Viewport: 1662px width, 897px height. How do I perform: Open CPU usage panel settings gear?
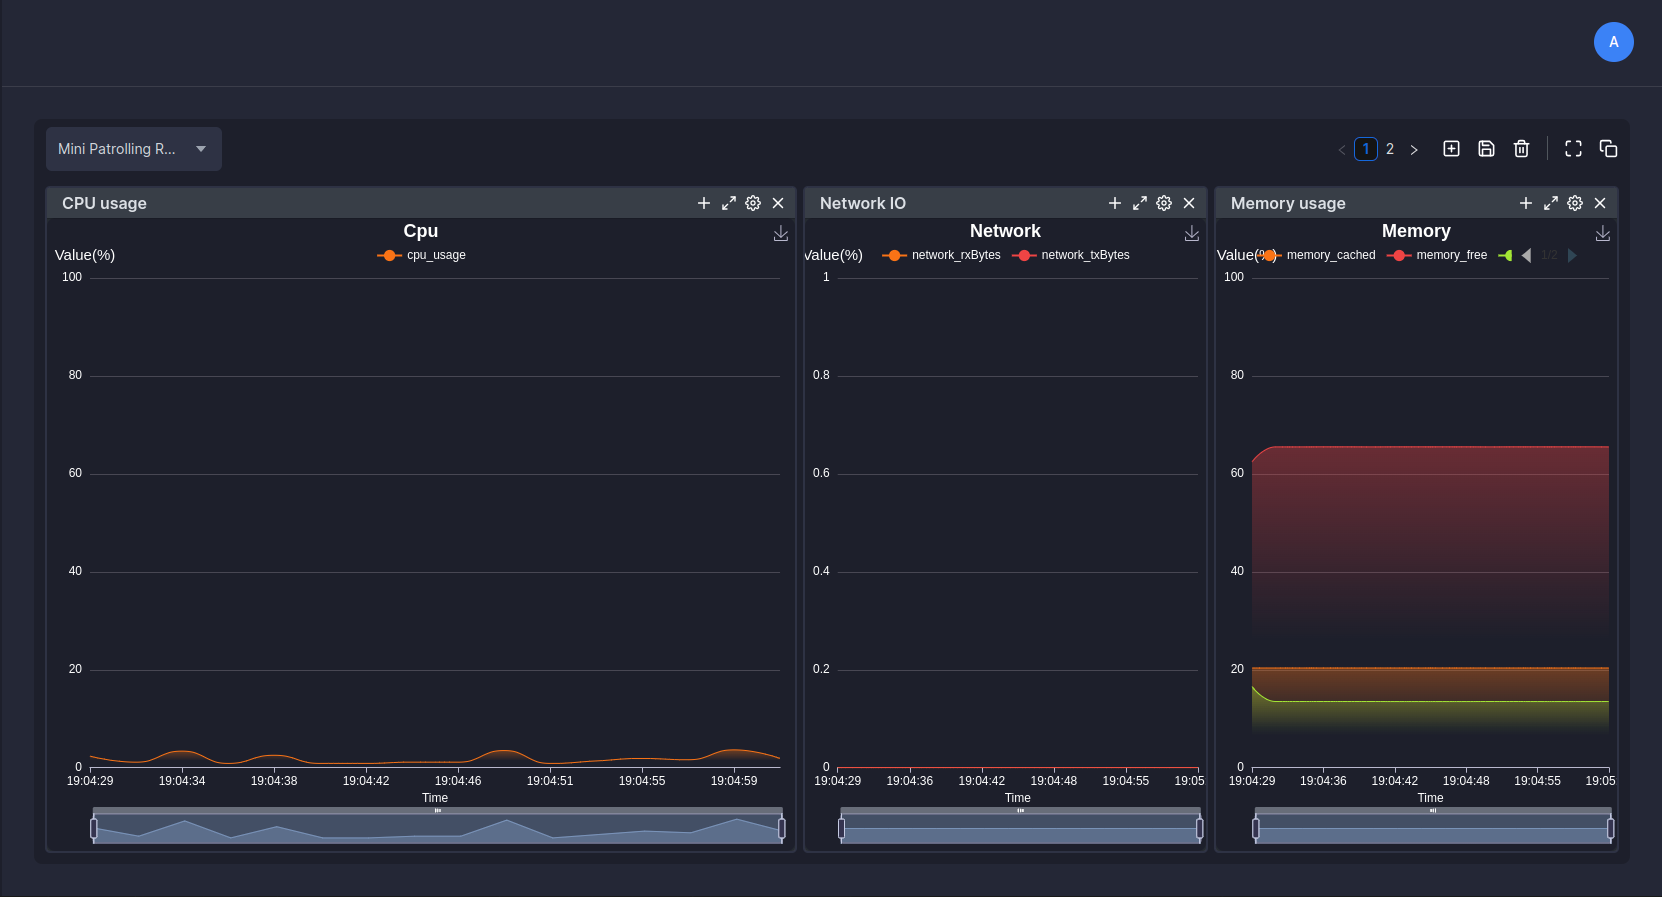point(753,203)
